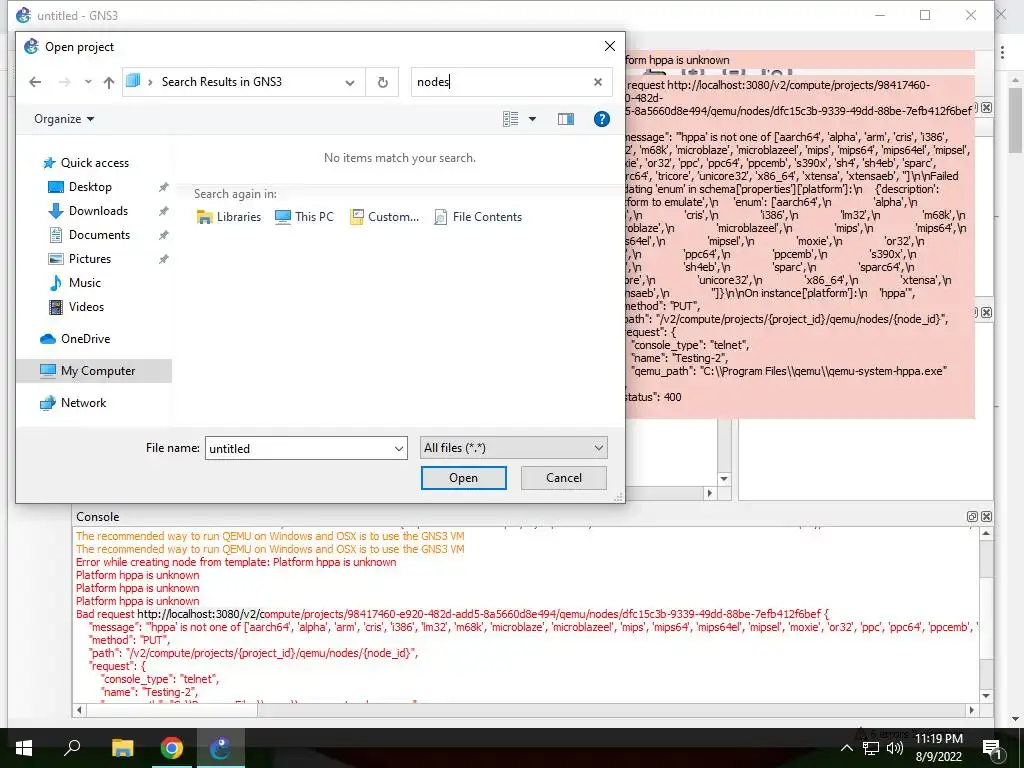Viewport: 1024px width, 768px height.
Task: Close the upper right GNS3 dock panel
Action: tap(986, 107)
